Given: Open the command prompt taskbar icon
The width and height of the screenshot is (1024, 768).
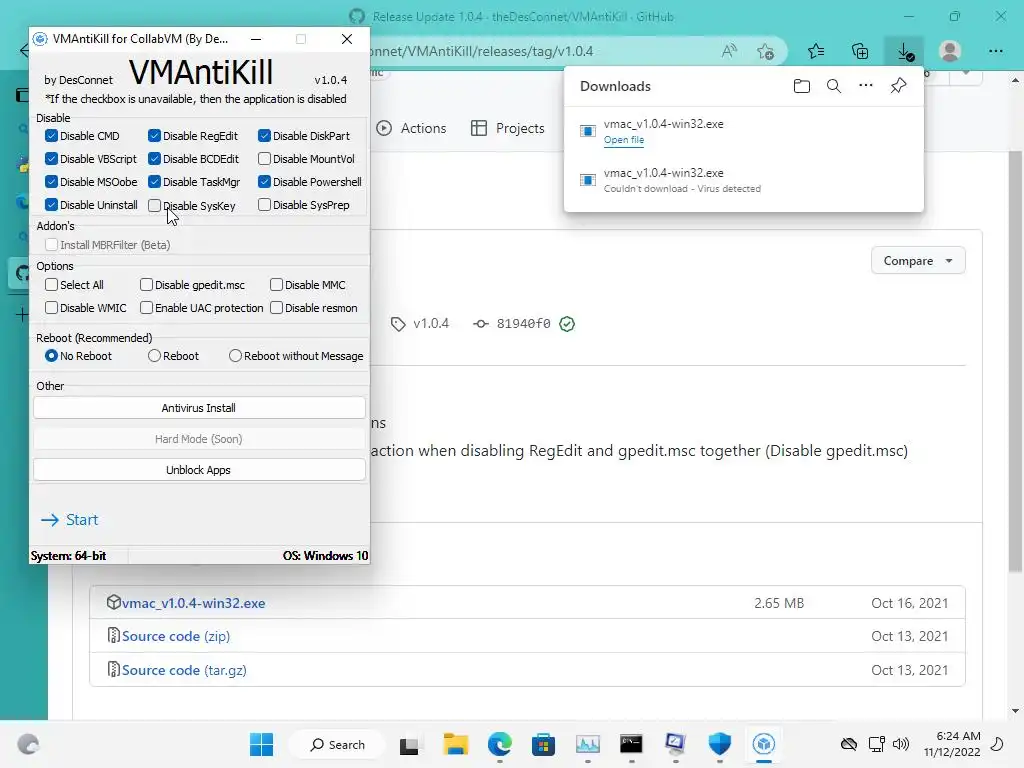Looking at the screenshot, I should coord(631,744).
